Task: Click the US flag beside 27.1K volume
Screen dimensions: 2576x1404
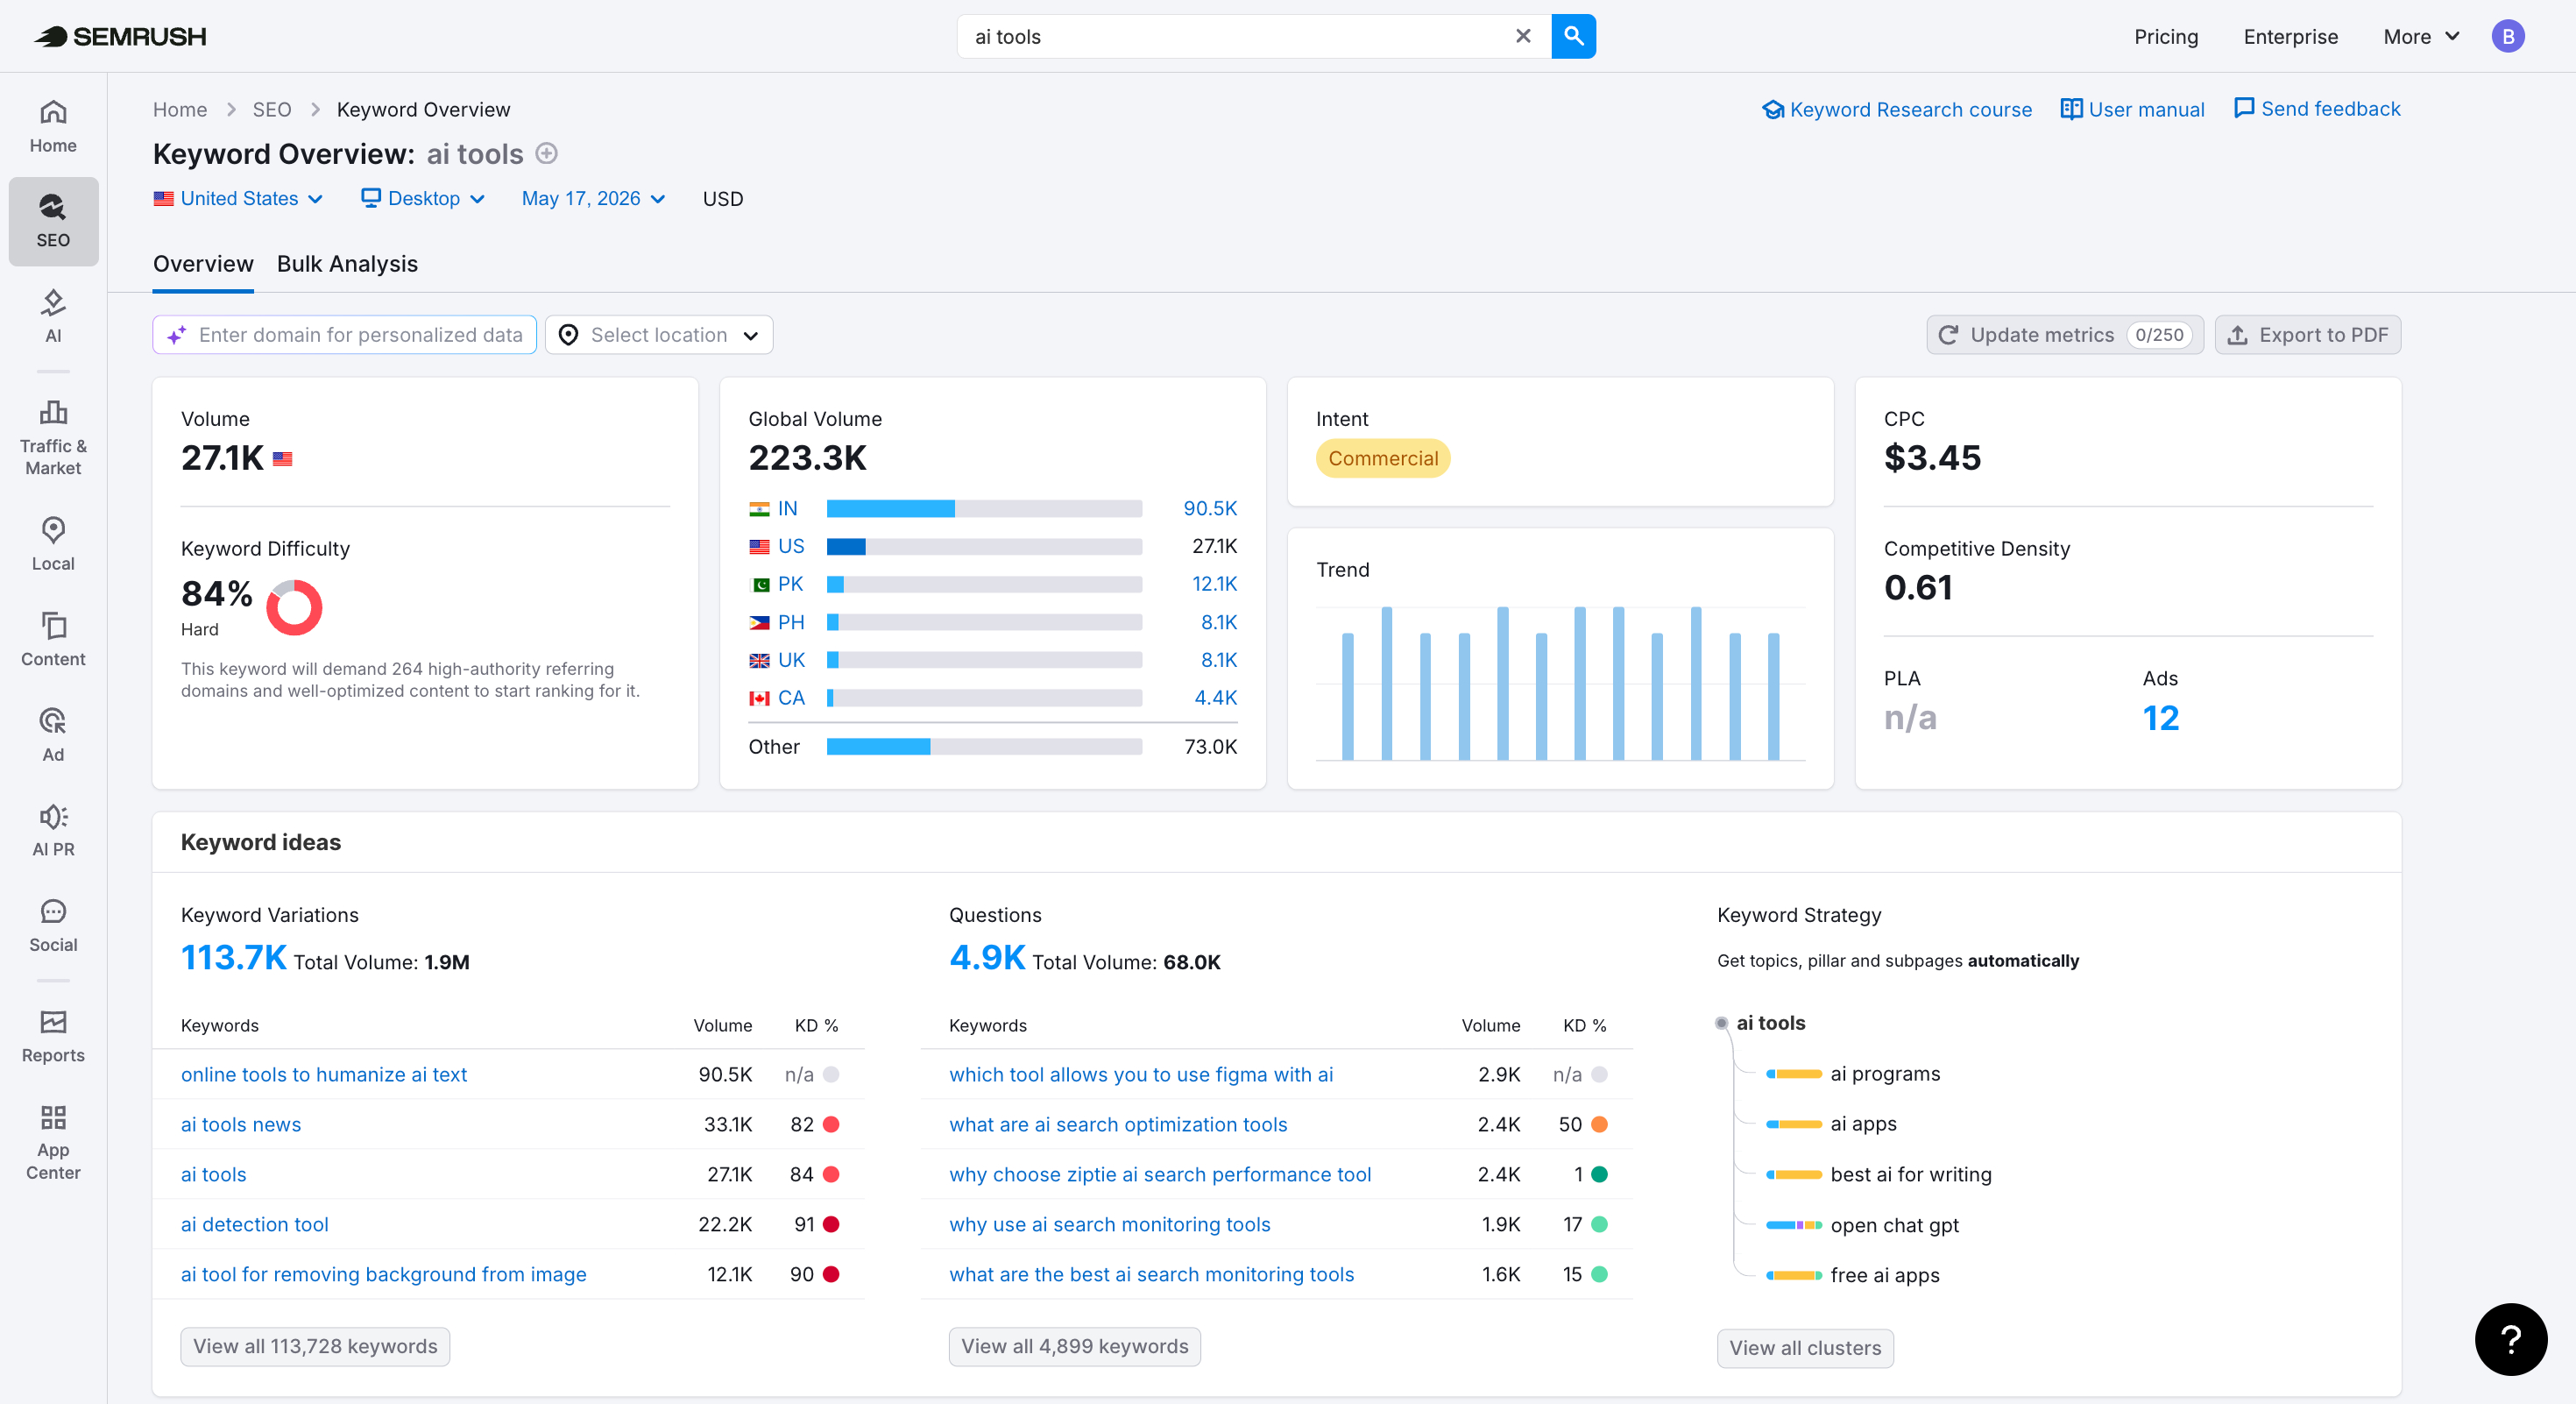Action: pyautogui.click(x=283, y=459)
